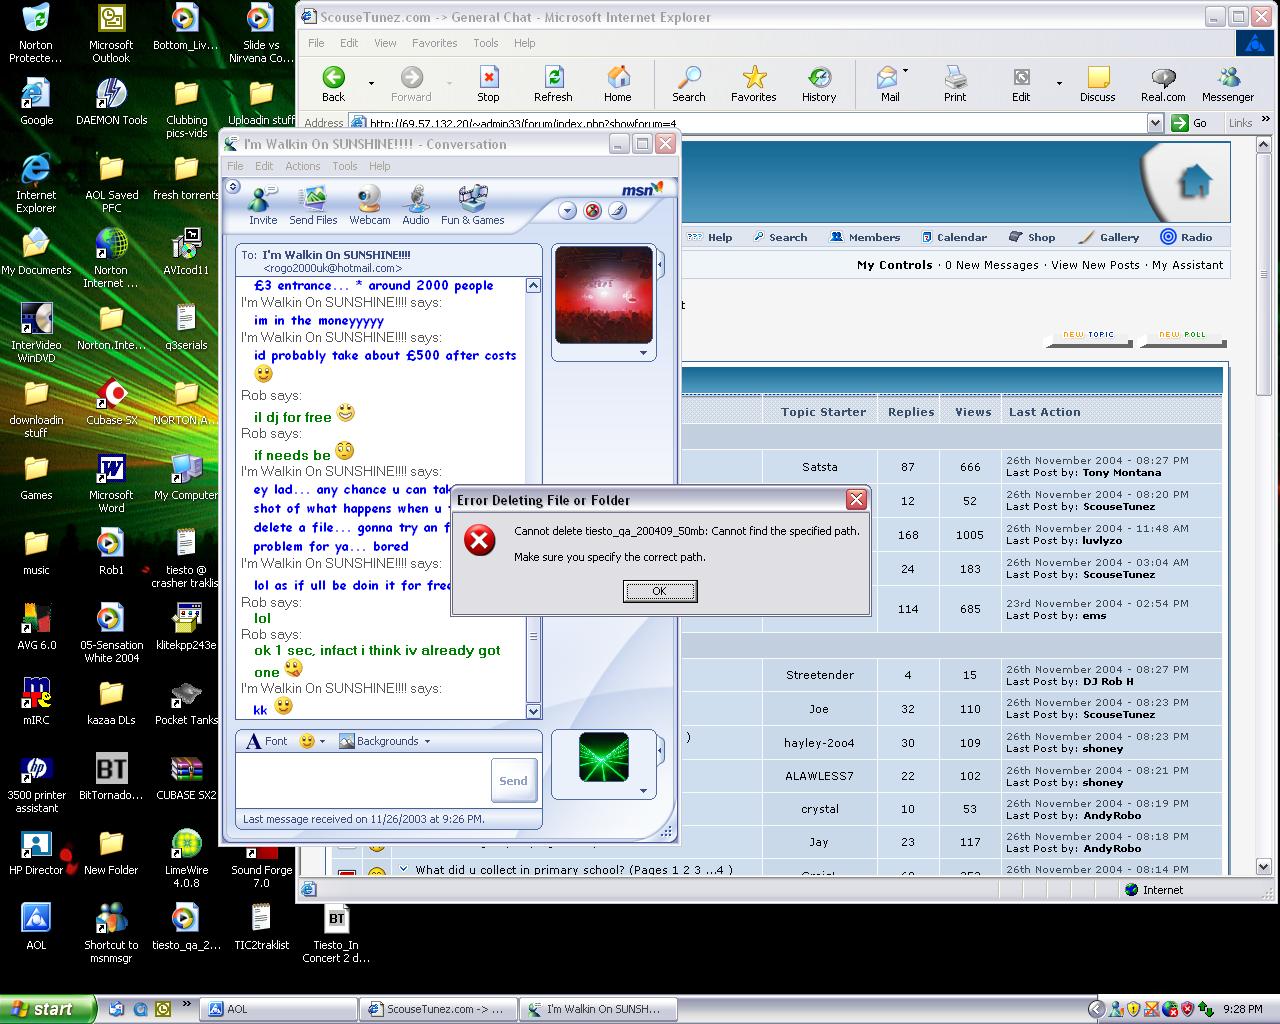Open Back button history dropdown arrow
This screenshot has height=1024, width=1280.
371,84
